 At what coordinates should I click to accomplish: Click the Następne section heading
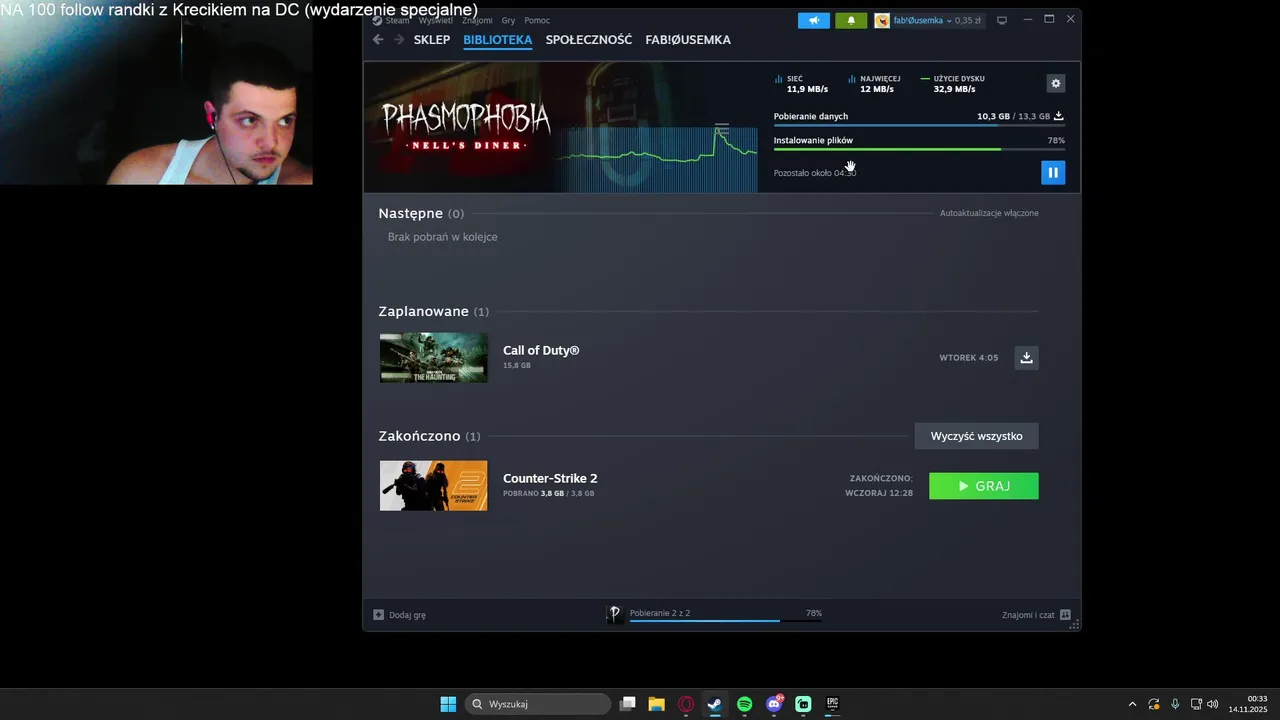[x=410, y=213]
